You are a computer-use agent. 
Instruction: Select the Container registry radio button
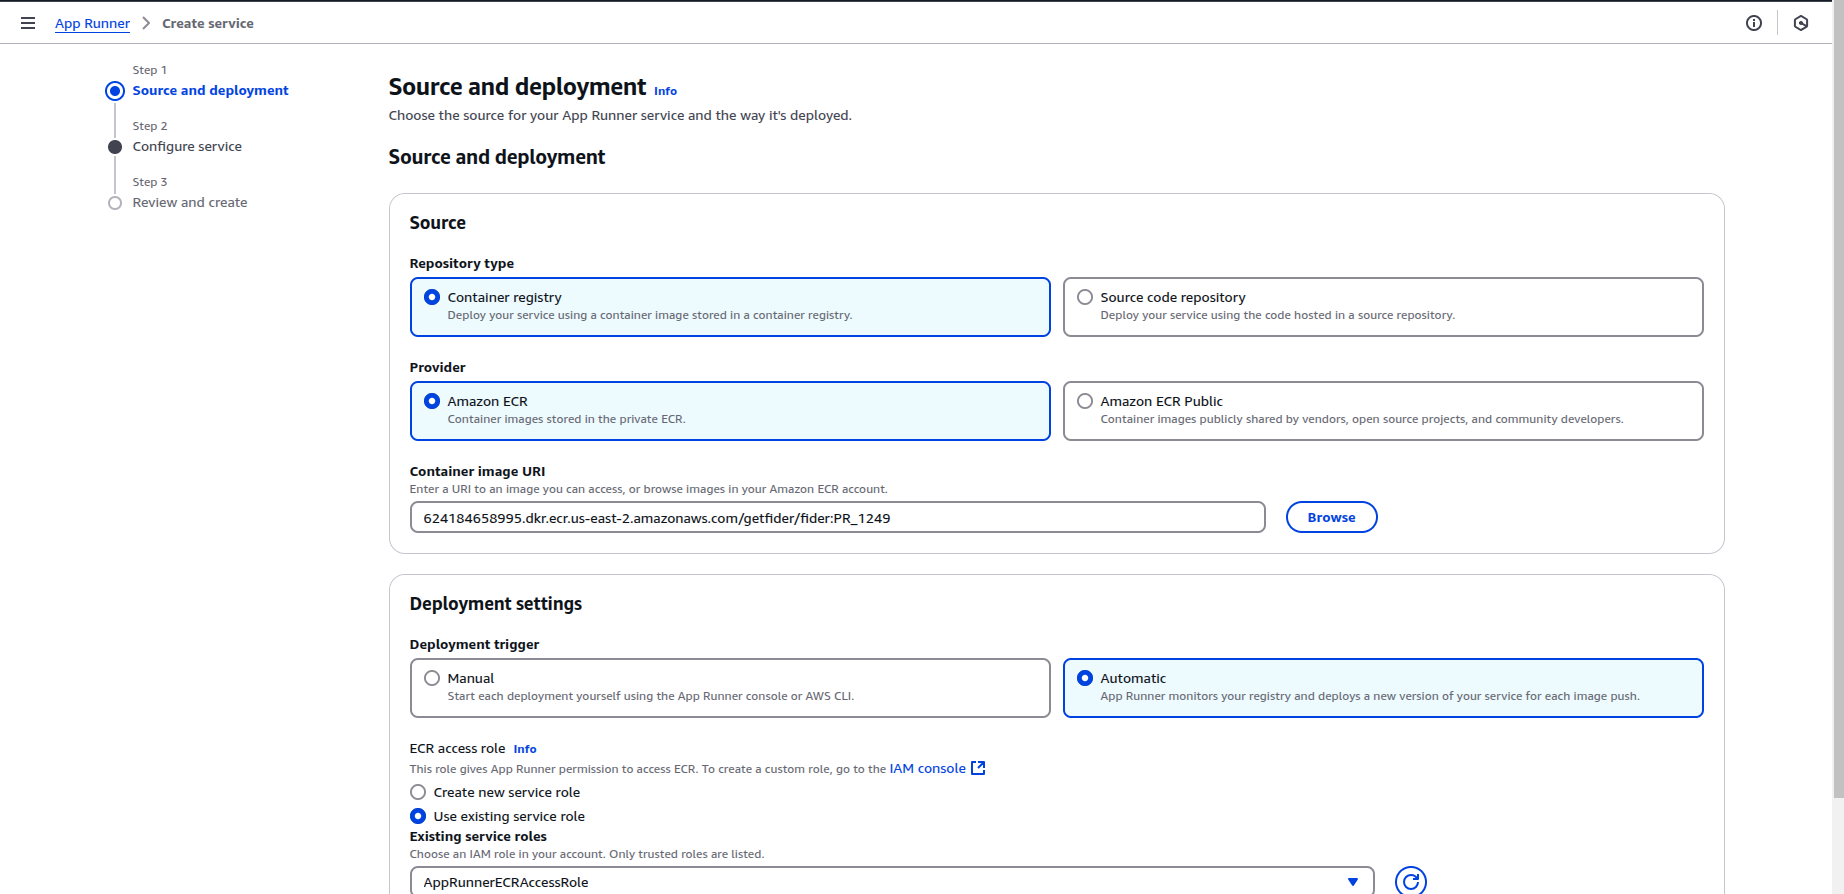pyautogui.click(x=432, y=297)
